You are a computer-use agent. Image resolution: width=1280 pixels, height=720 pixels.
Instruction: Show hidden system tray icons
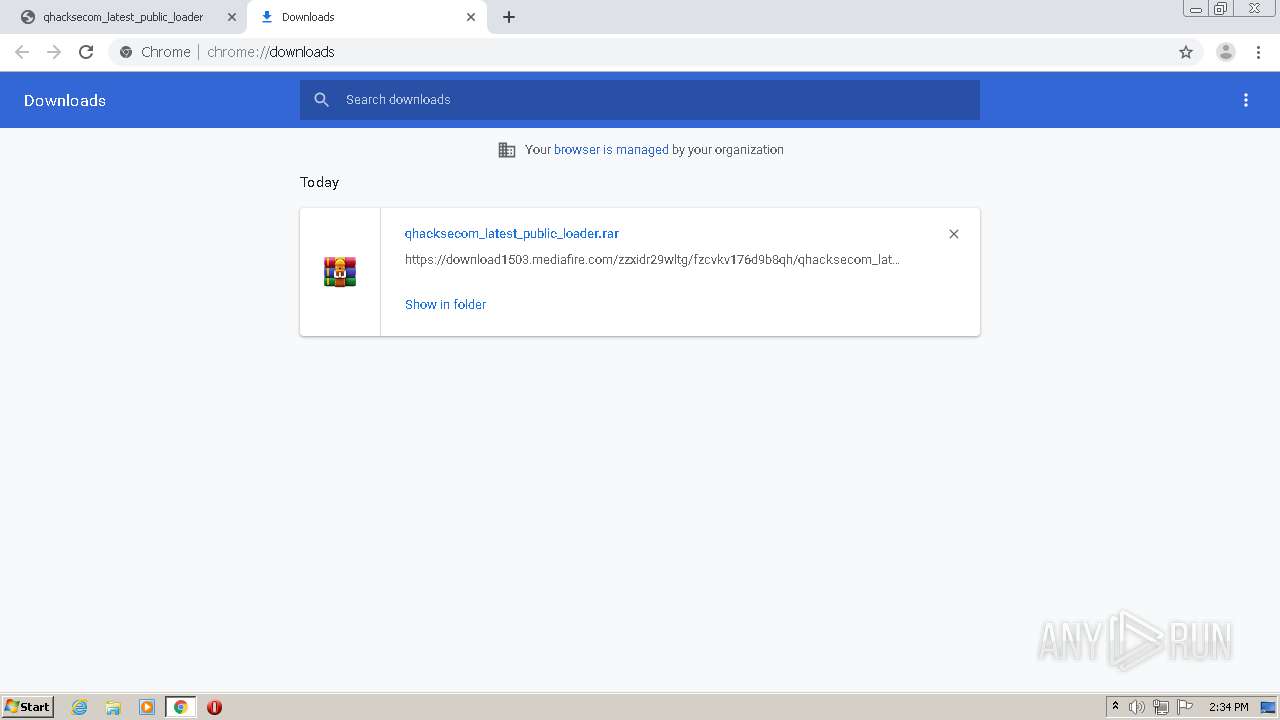(x=1115, y=707)
